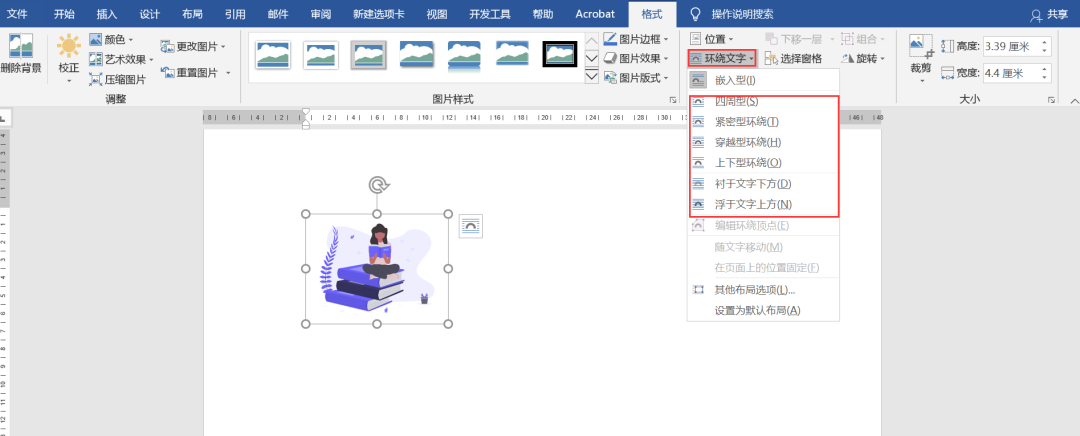
Task: Open the 大小 size dialog launcher
Action: point(1052,101)
